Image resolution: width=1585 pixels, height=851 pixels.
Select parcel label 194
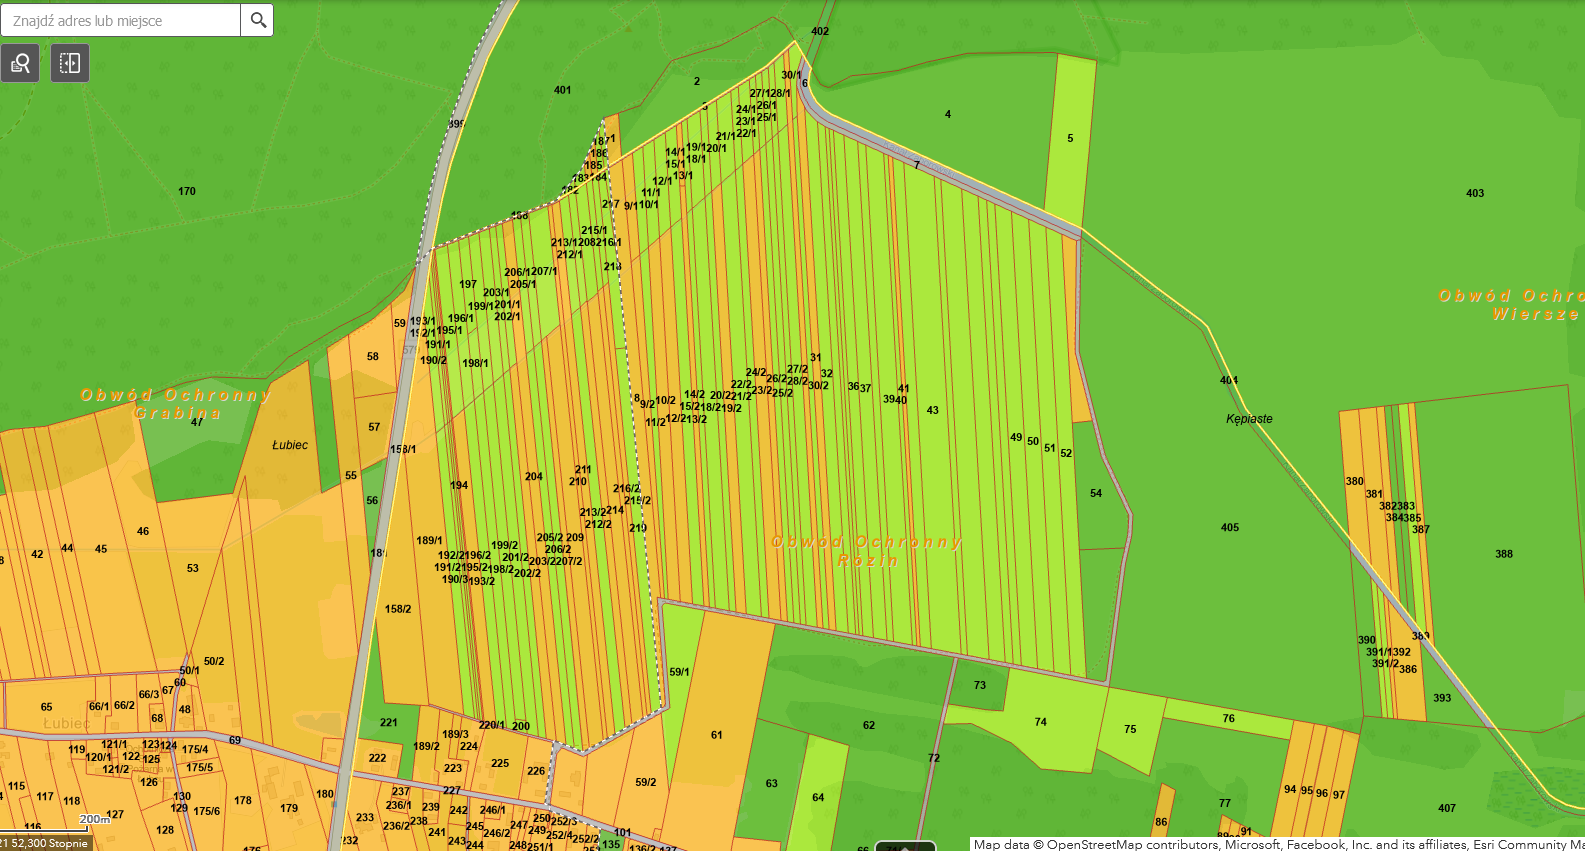tap(459, 485)
